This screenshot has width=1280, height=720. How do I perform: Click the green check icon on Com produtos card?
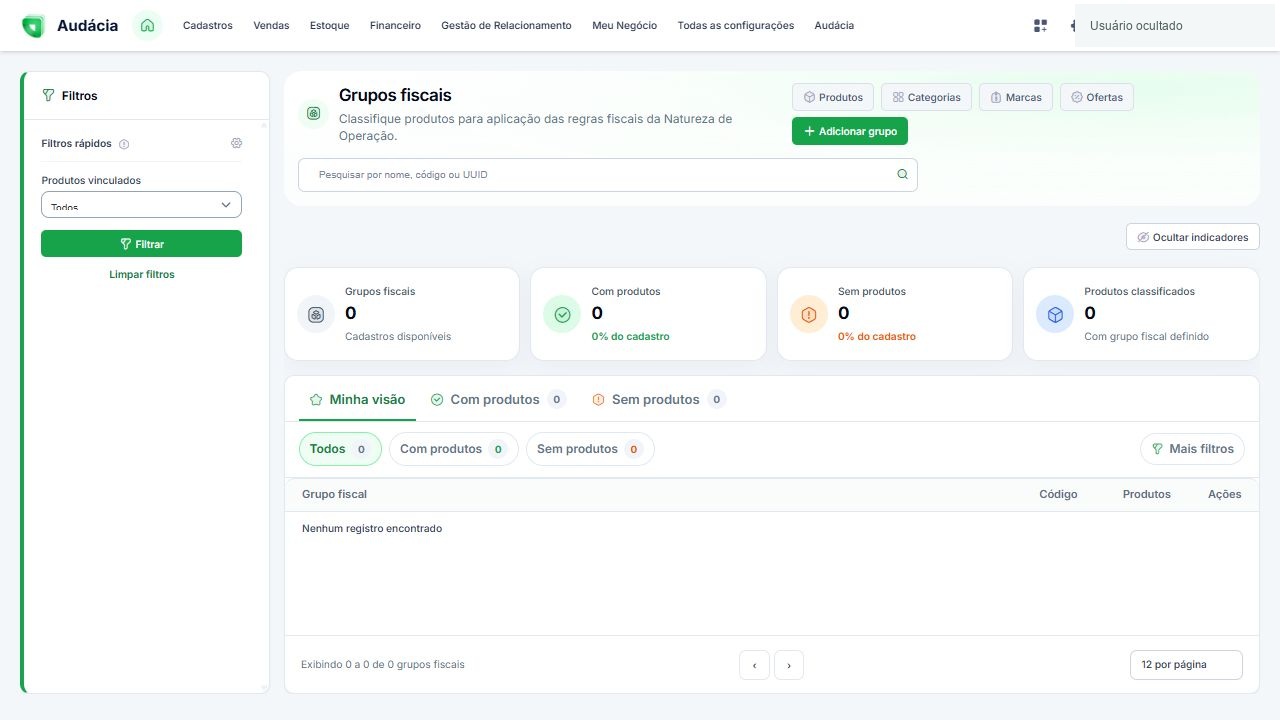(562, 314)
